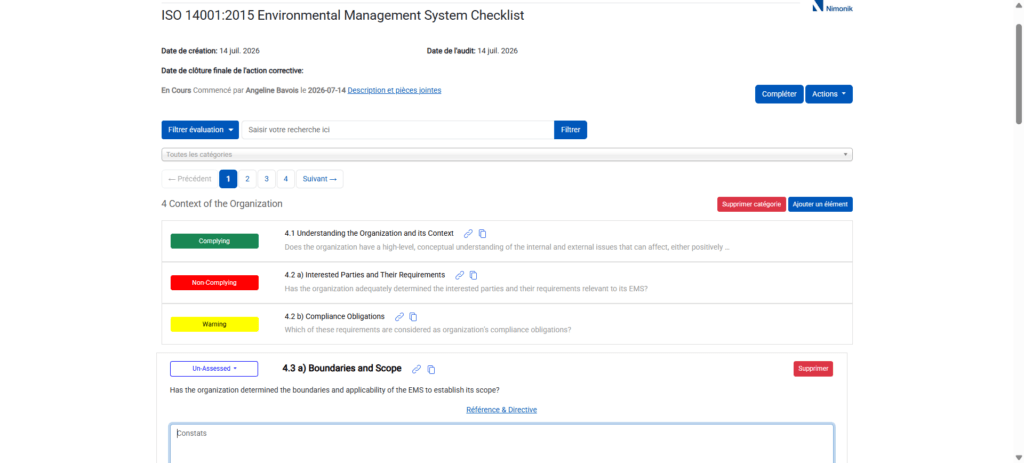Go to page 4 of checklist
This screenshot has width=1024, height=463.
285,179
